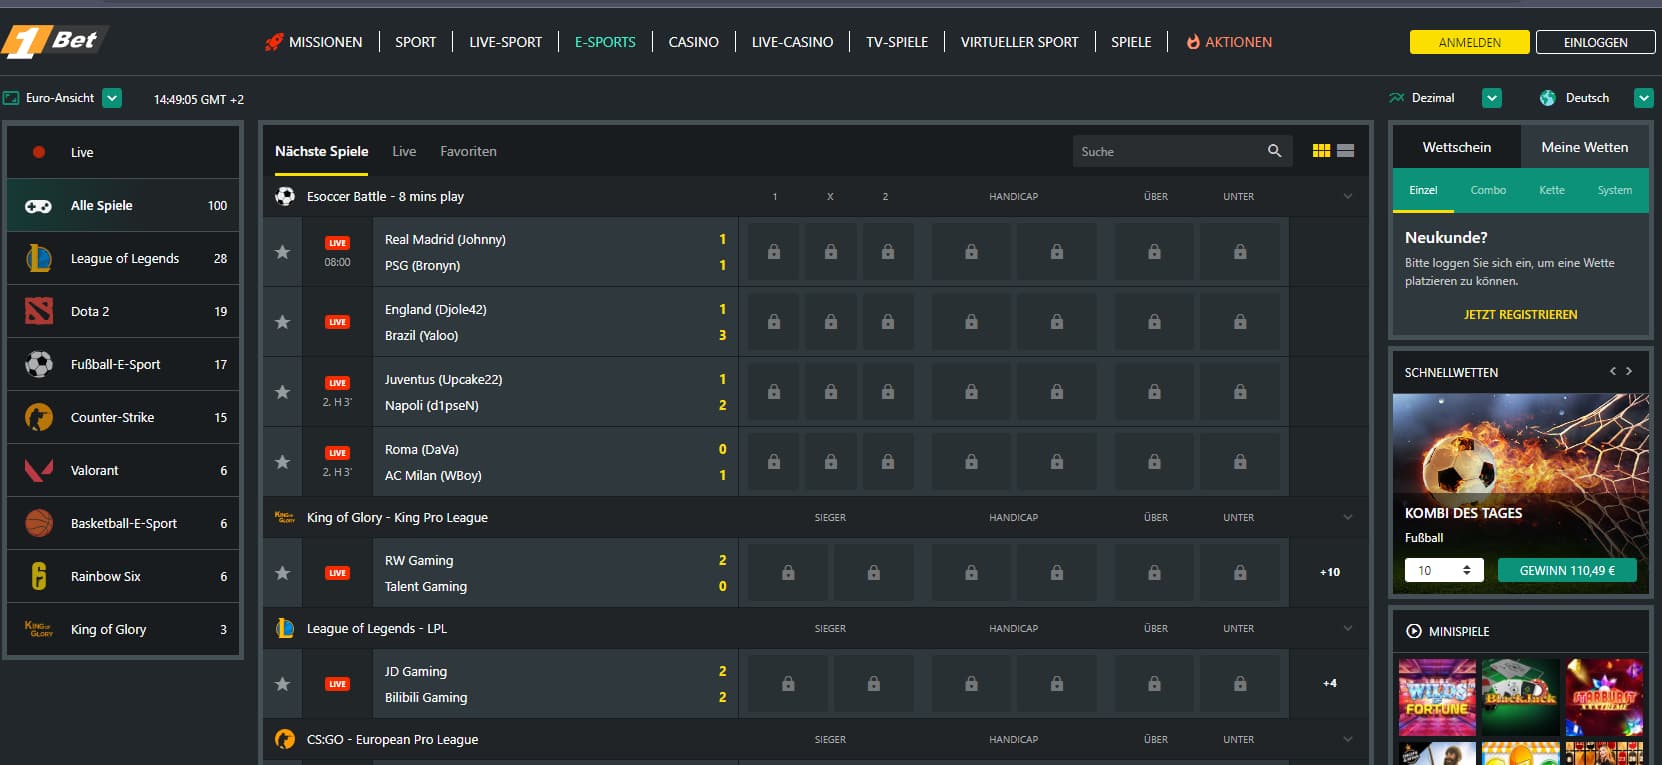
Task: Click the globe language icon
Action: (1548, 98)
